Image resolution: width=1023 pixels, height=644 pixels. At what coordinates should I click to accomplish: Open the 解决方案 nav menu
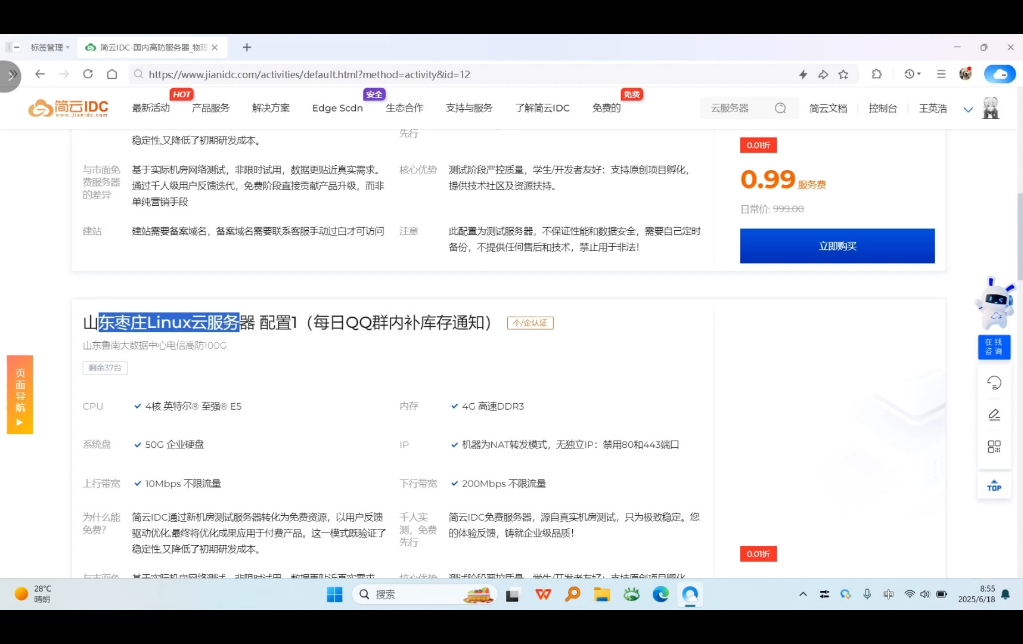271,108
